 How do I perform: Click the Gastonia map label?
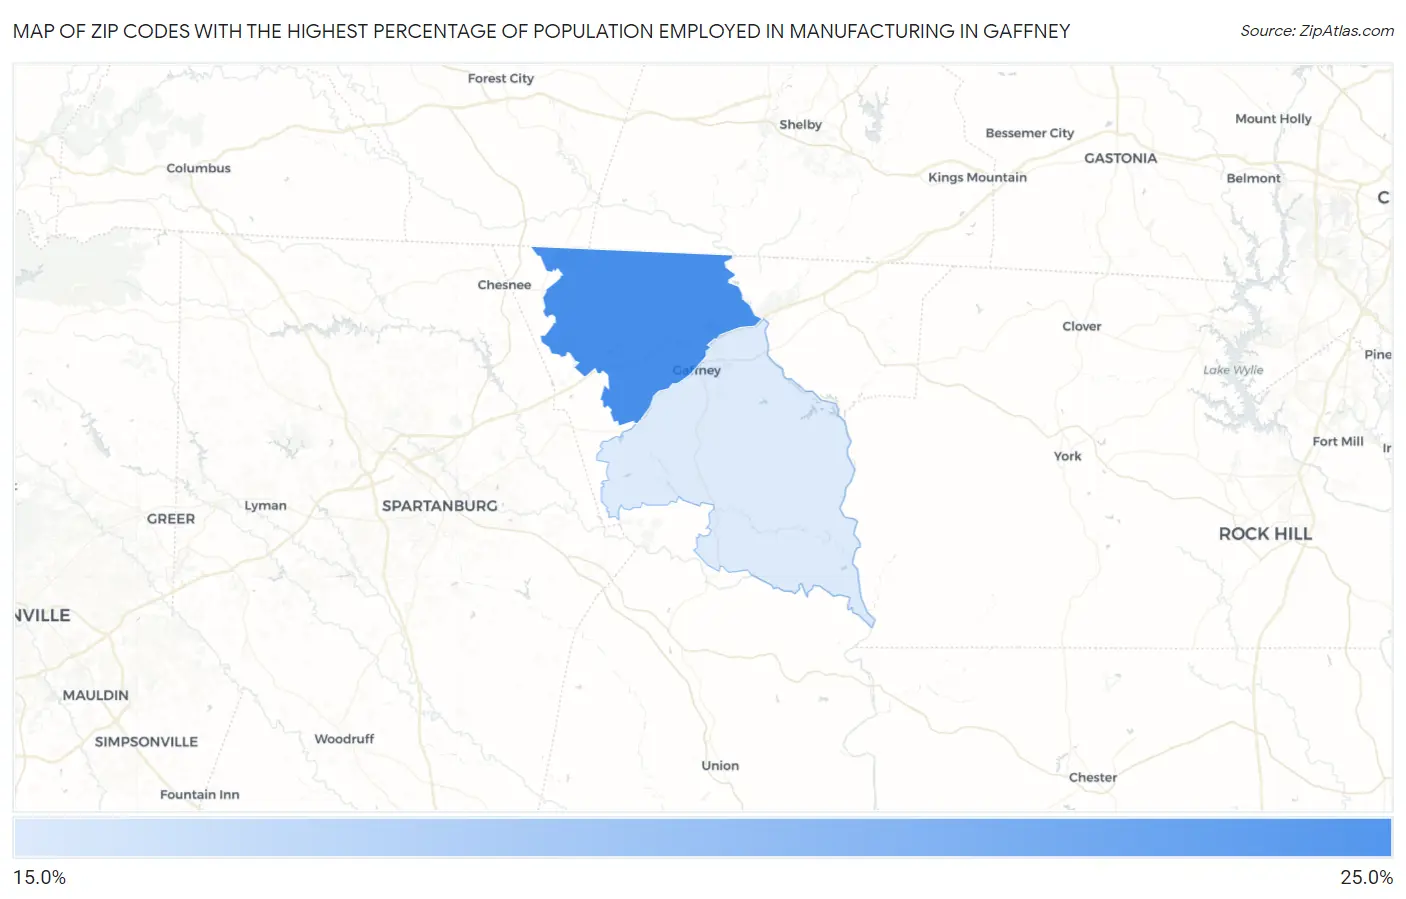[1120, 158]
